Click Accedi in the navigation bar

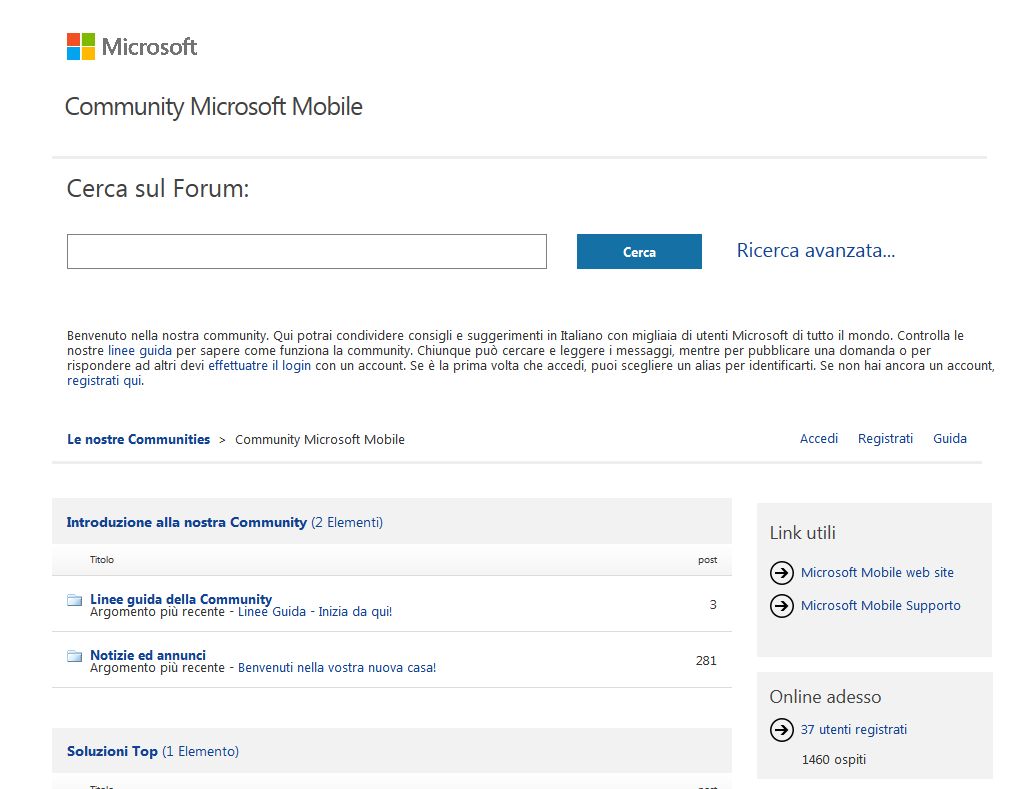click(x=819, y=439)
